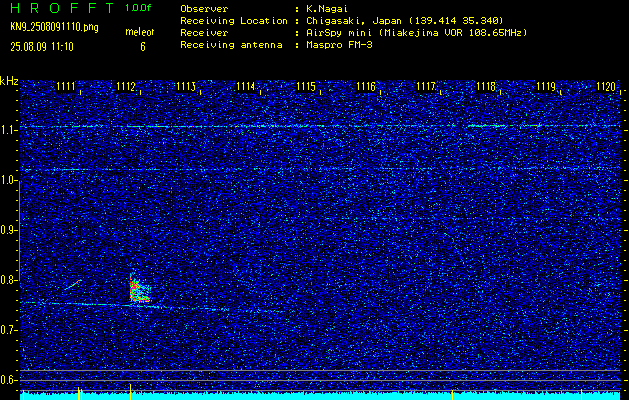Click the timestamp 25.08.09 11:10
The width and height of the screenshot is (629, 400).
(x=42, y=47)
